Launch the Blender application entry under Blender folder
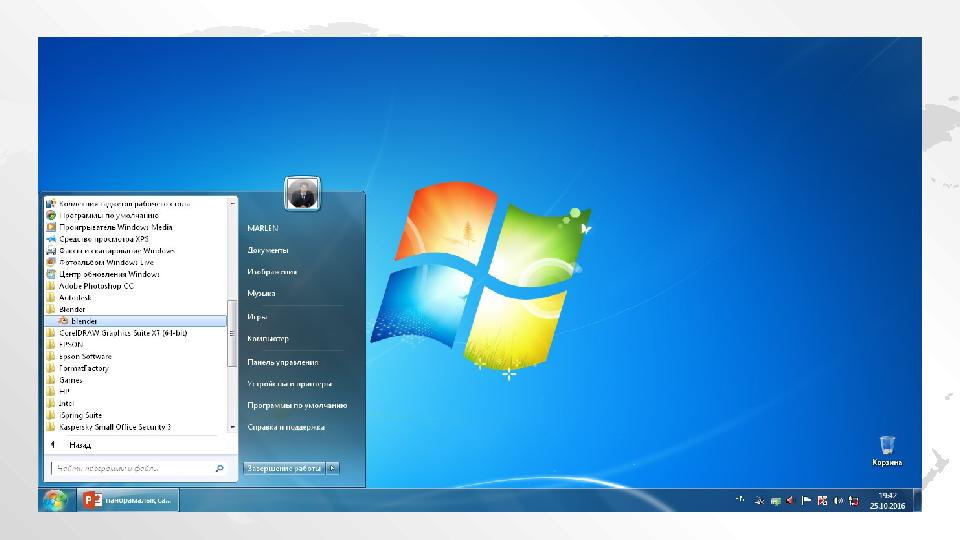 pyautogui.click(x=135, y=321)
